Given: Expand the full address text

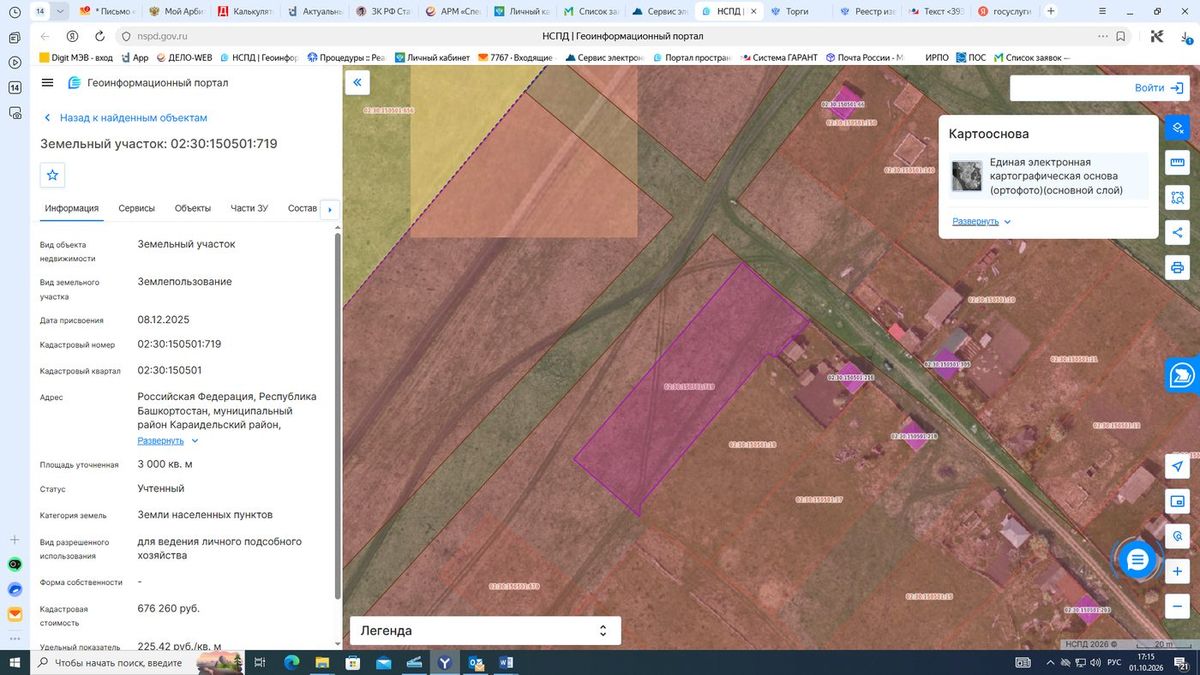Looking at the screenshot, I should pos(168,440).
